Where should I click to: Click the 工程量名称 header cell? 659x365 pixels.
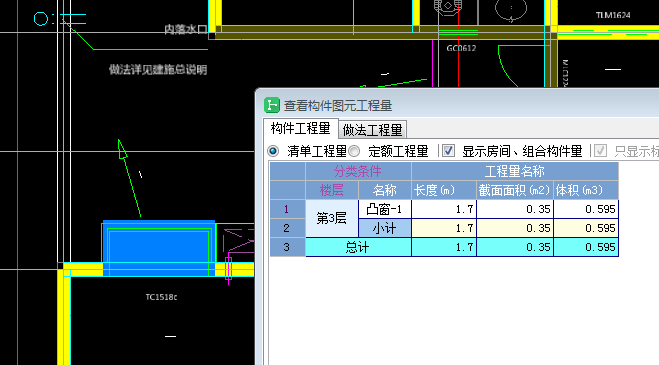tap(515, 171)
